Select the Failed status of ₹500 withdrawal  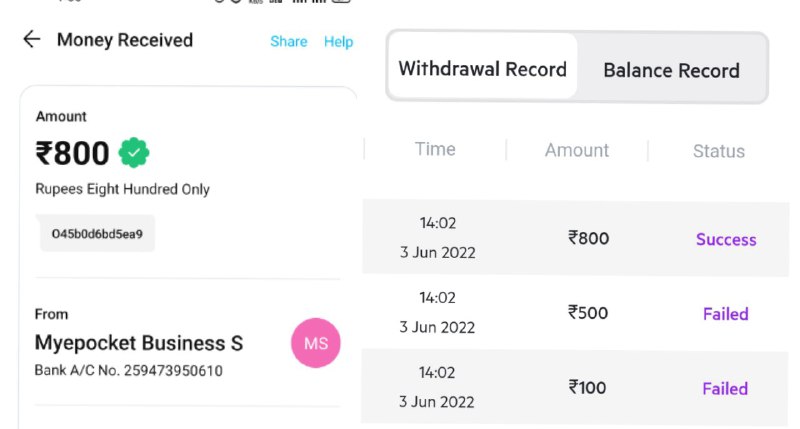726,314
